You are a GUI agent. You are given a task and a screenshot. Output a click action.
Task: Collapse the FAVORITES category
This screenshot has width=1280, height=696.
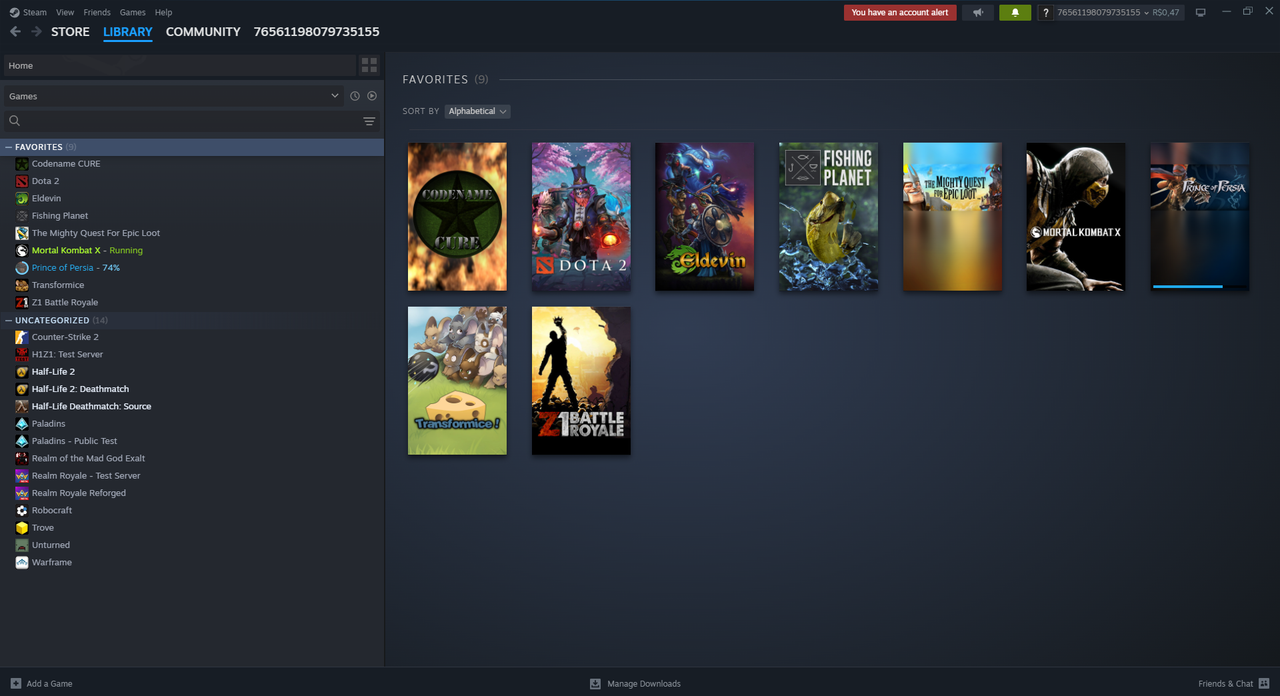[x=9, y=147]
